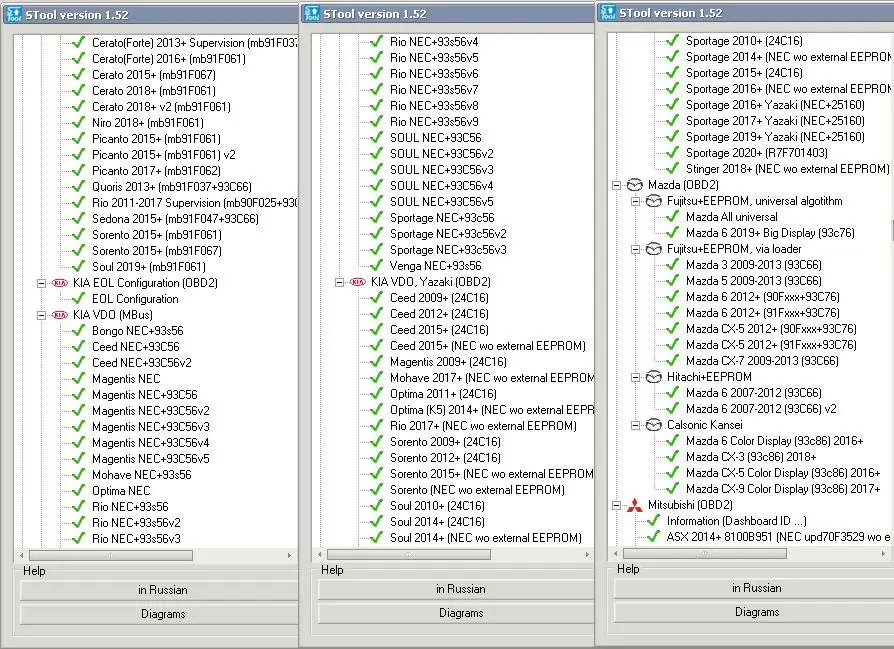This screenshot has height=649, width=894.
Task: Click the Mitsubishi logo beside Mitsubishi (OBD2)
Action: [x=635, y=505]
